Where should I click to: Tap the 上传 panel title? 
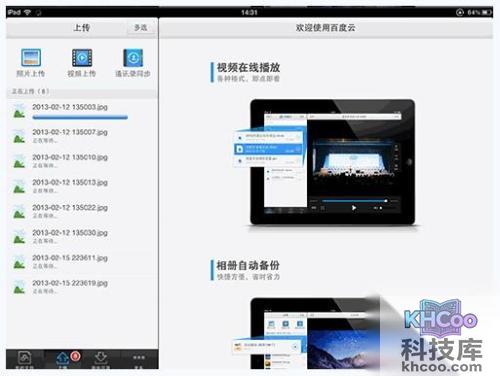82,28
